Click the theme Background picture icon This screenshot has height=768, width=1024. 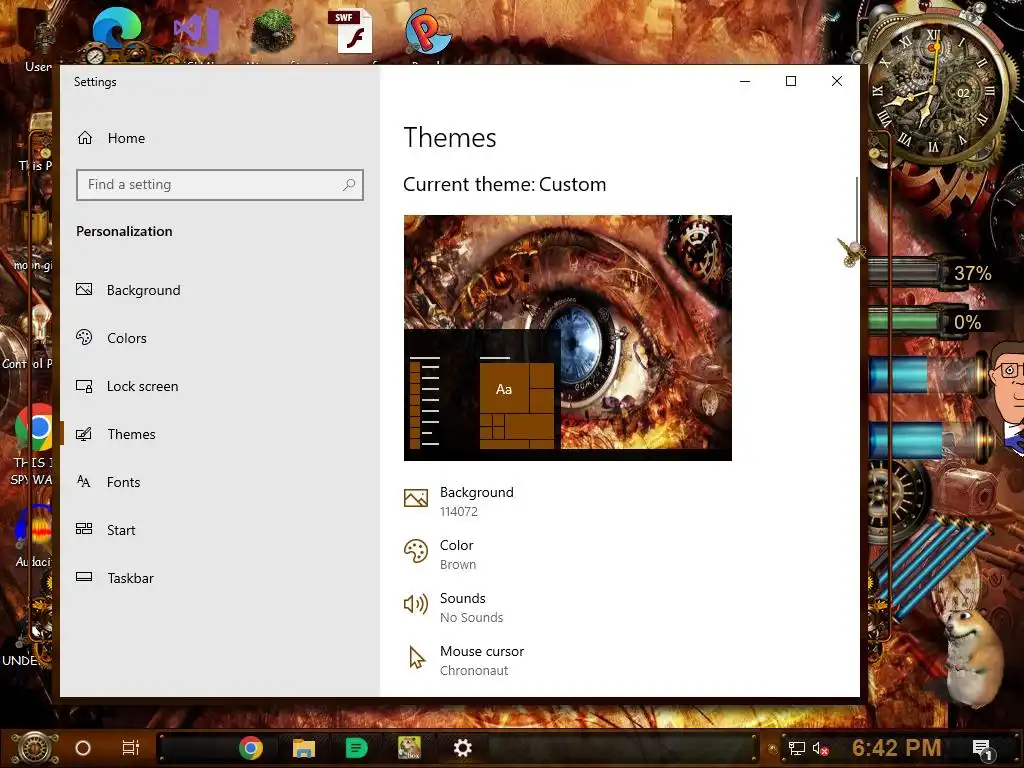coord(416,498)
